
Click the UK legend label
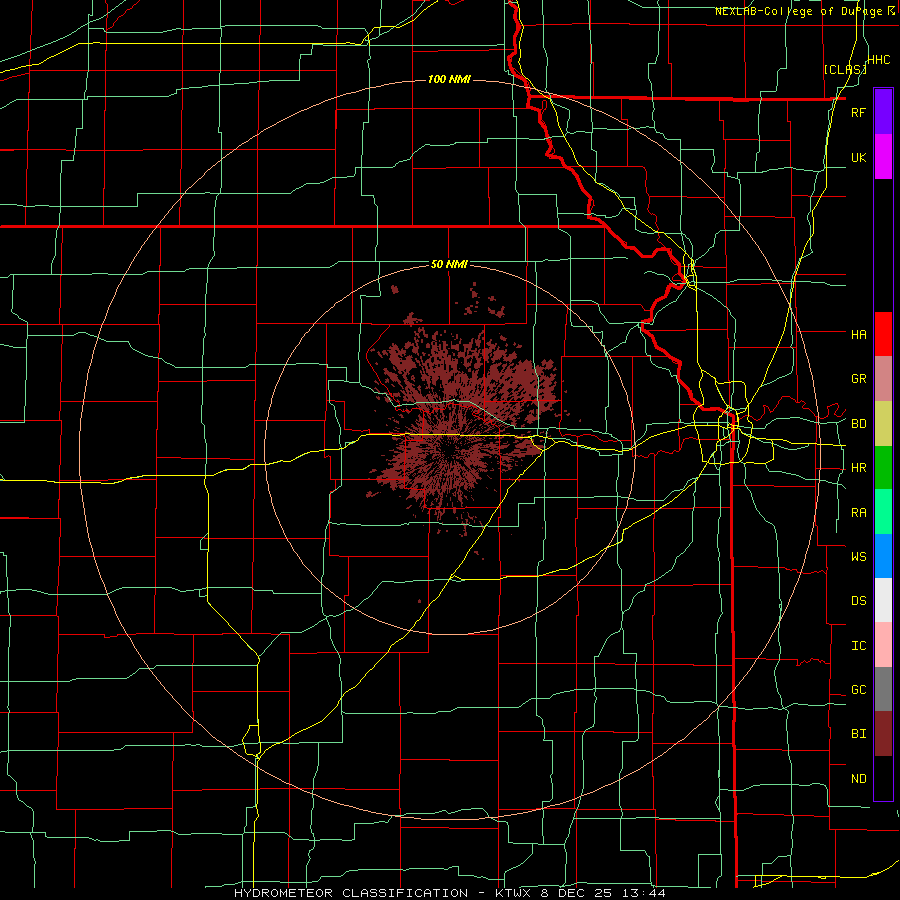(858, 157)
